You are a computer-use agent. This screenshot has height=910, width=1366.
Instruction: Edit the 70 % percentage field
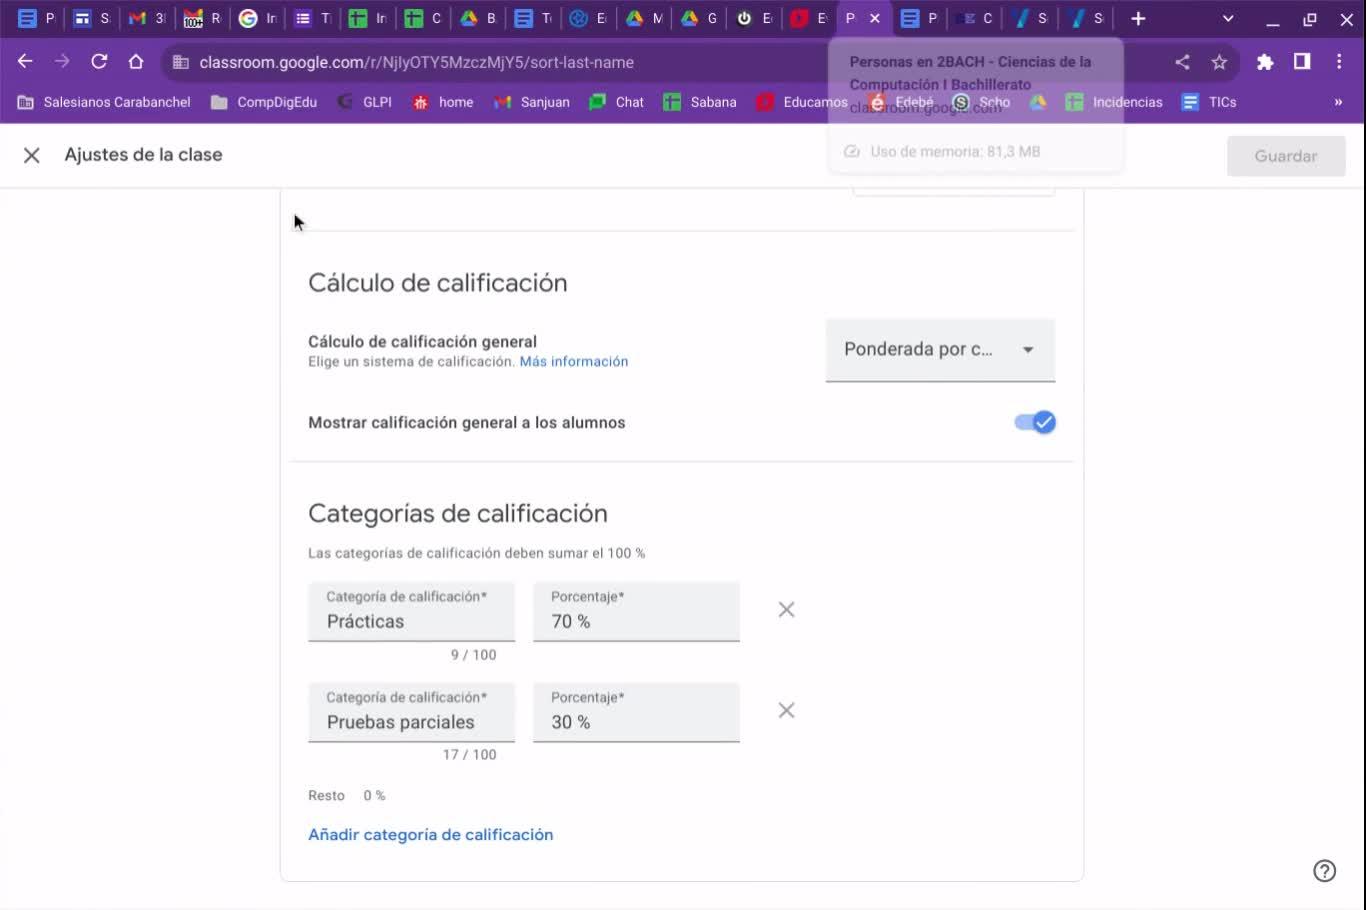click(636, 612)
